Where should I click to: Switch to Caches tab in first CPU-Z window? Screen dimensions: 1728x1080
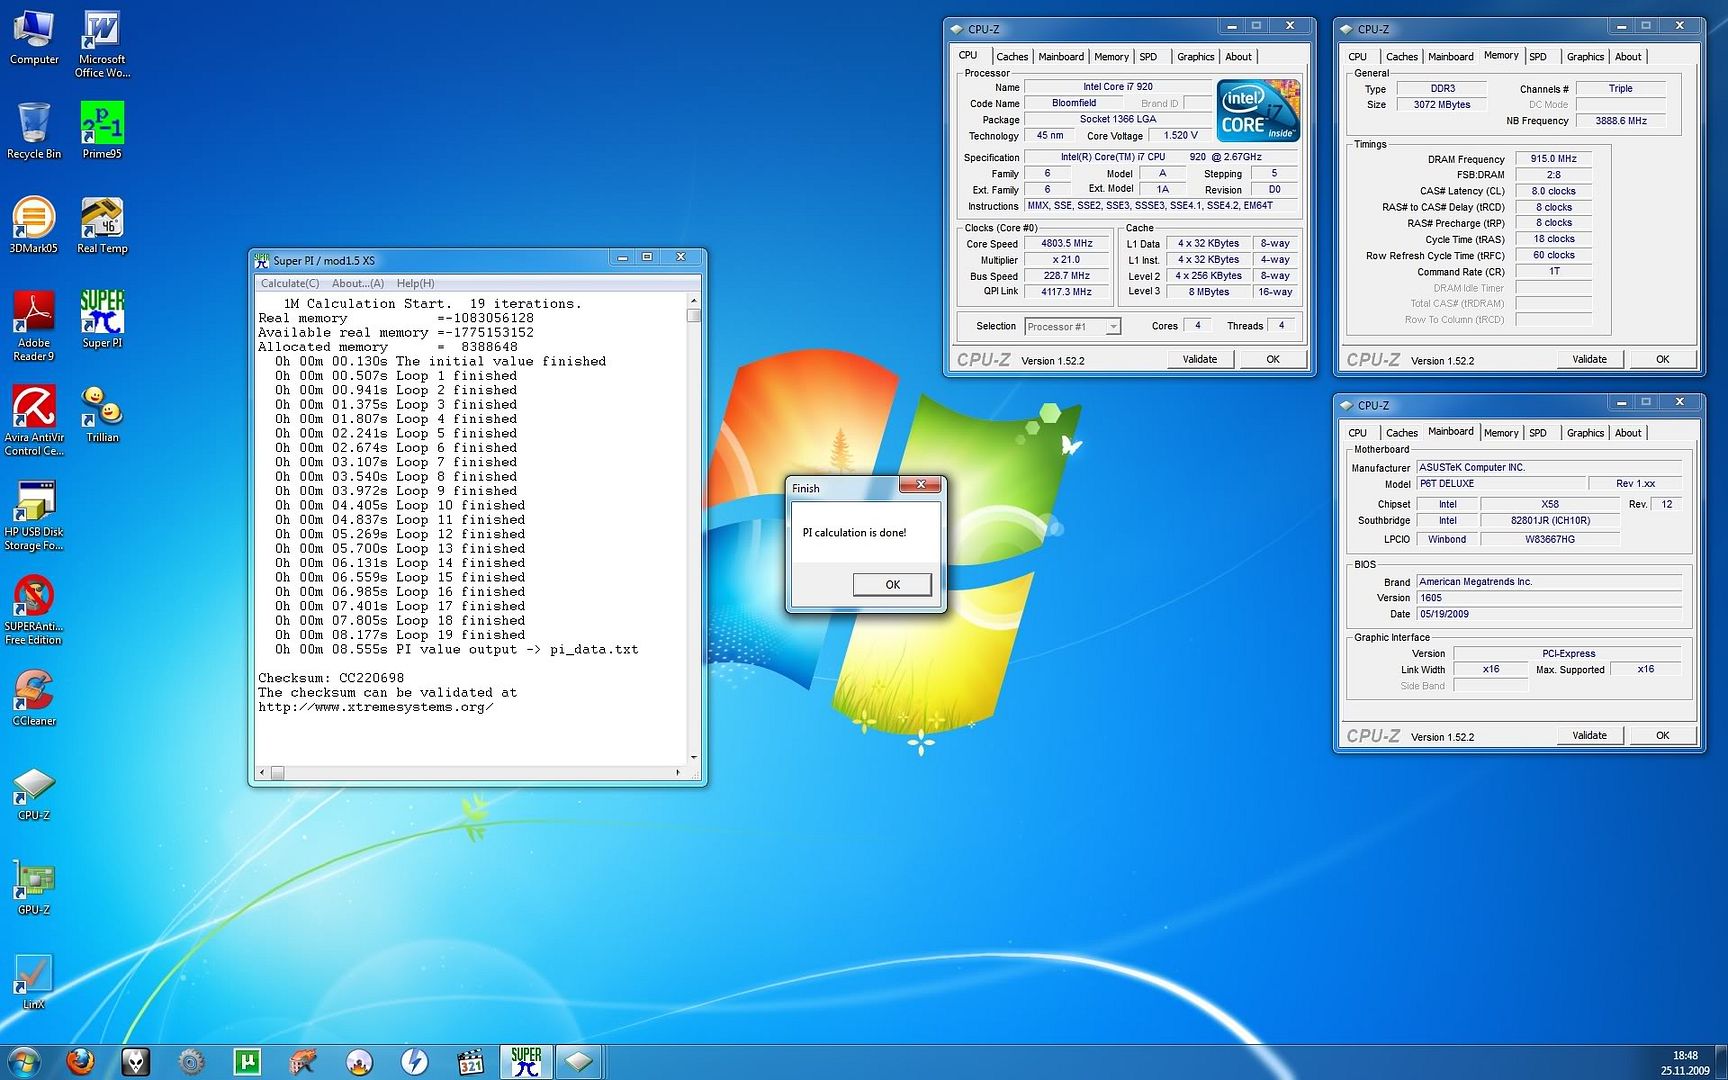(x=1011, y=57)
